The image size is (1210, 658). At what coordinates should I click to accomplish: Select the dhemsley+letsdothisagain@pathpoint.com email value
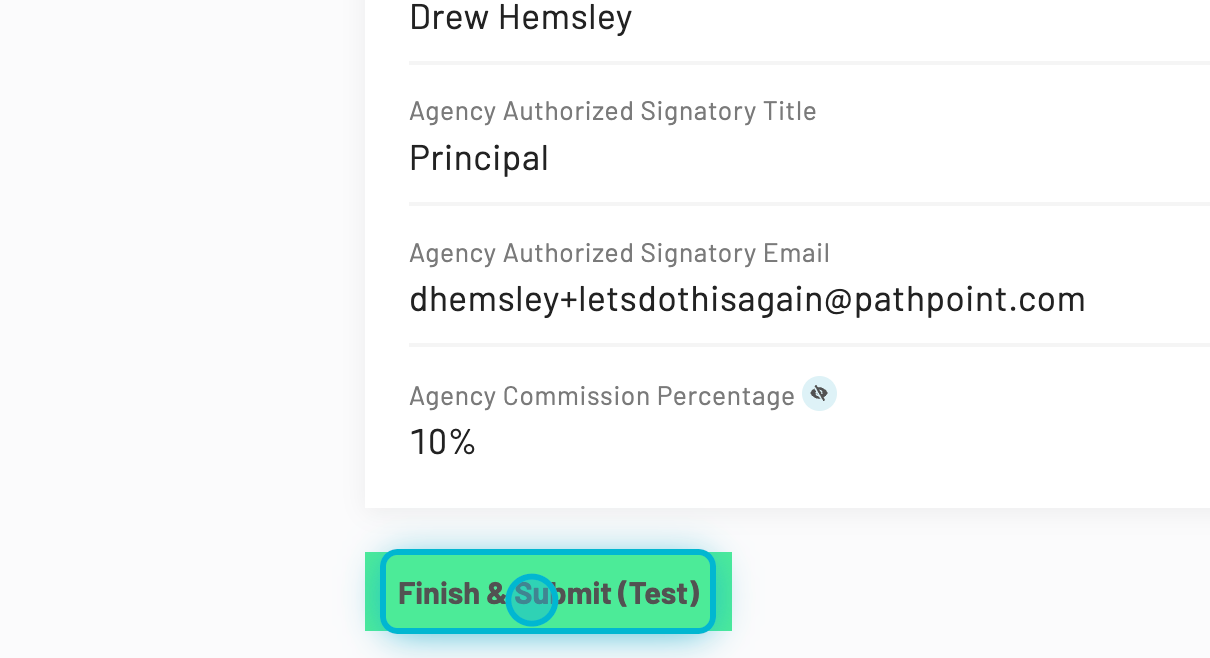pos(747,299)
